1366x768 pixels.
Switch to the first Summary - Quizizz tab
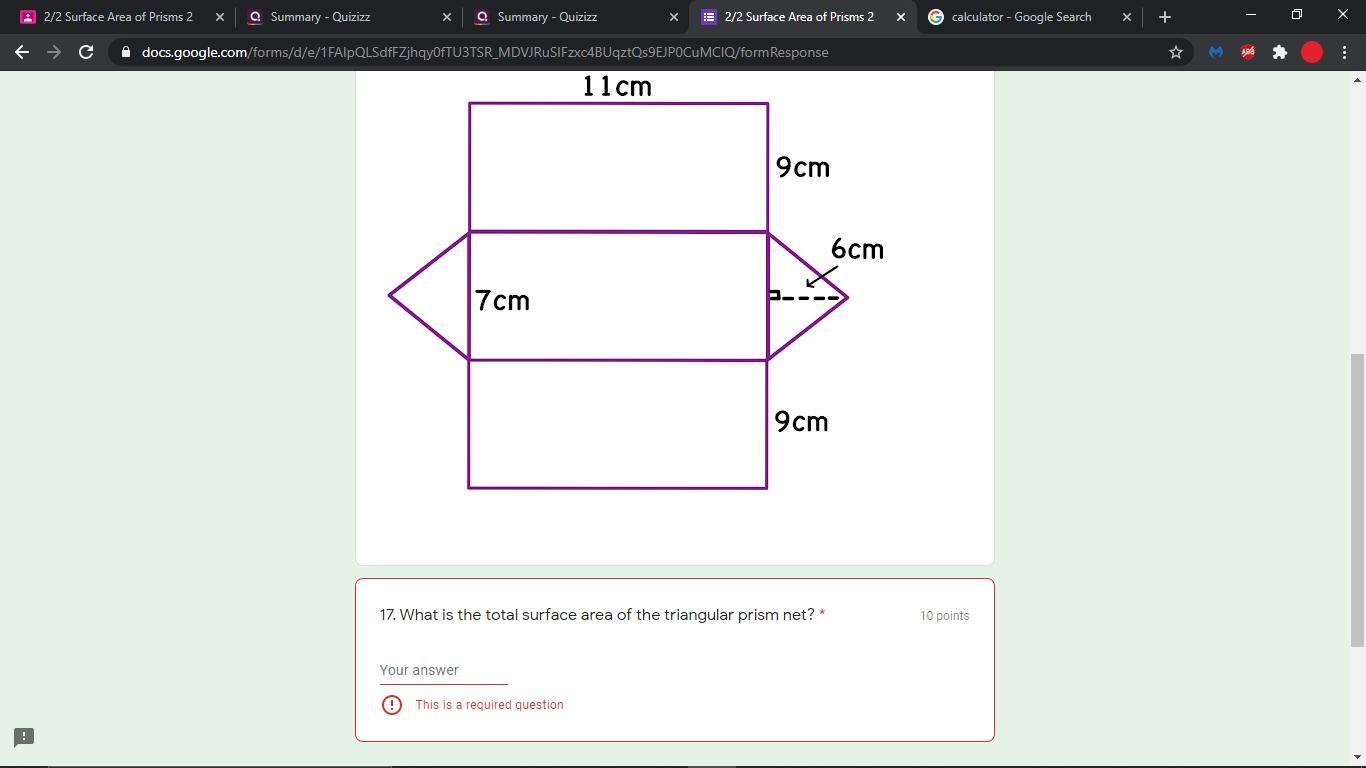pos(320,17)
